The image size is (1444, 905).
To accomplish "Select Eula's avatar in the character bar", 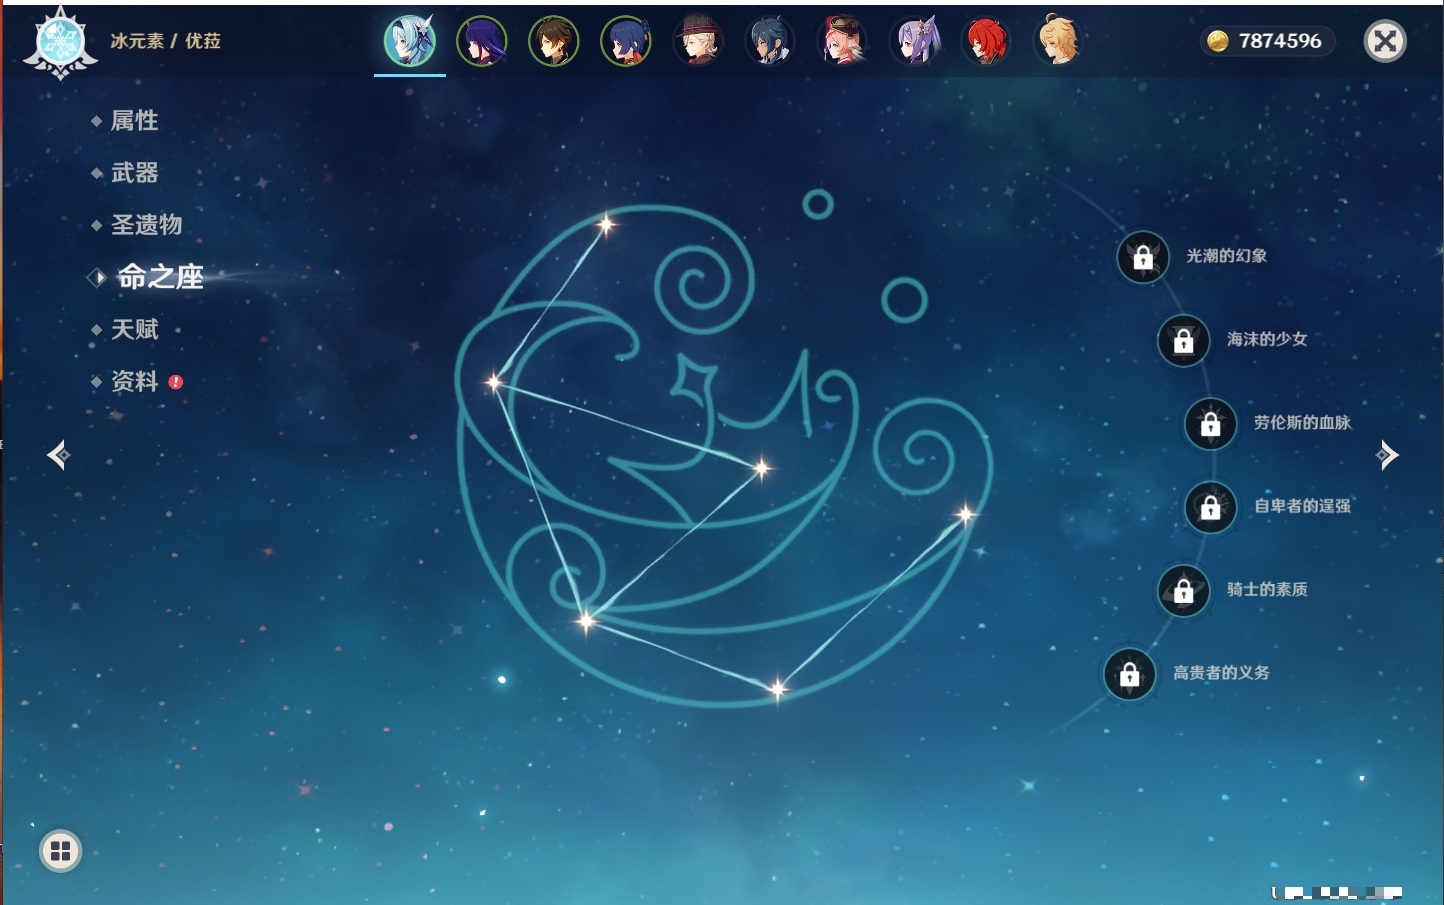I will [410, 41].
